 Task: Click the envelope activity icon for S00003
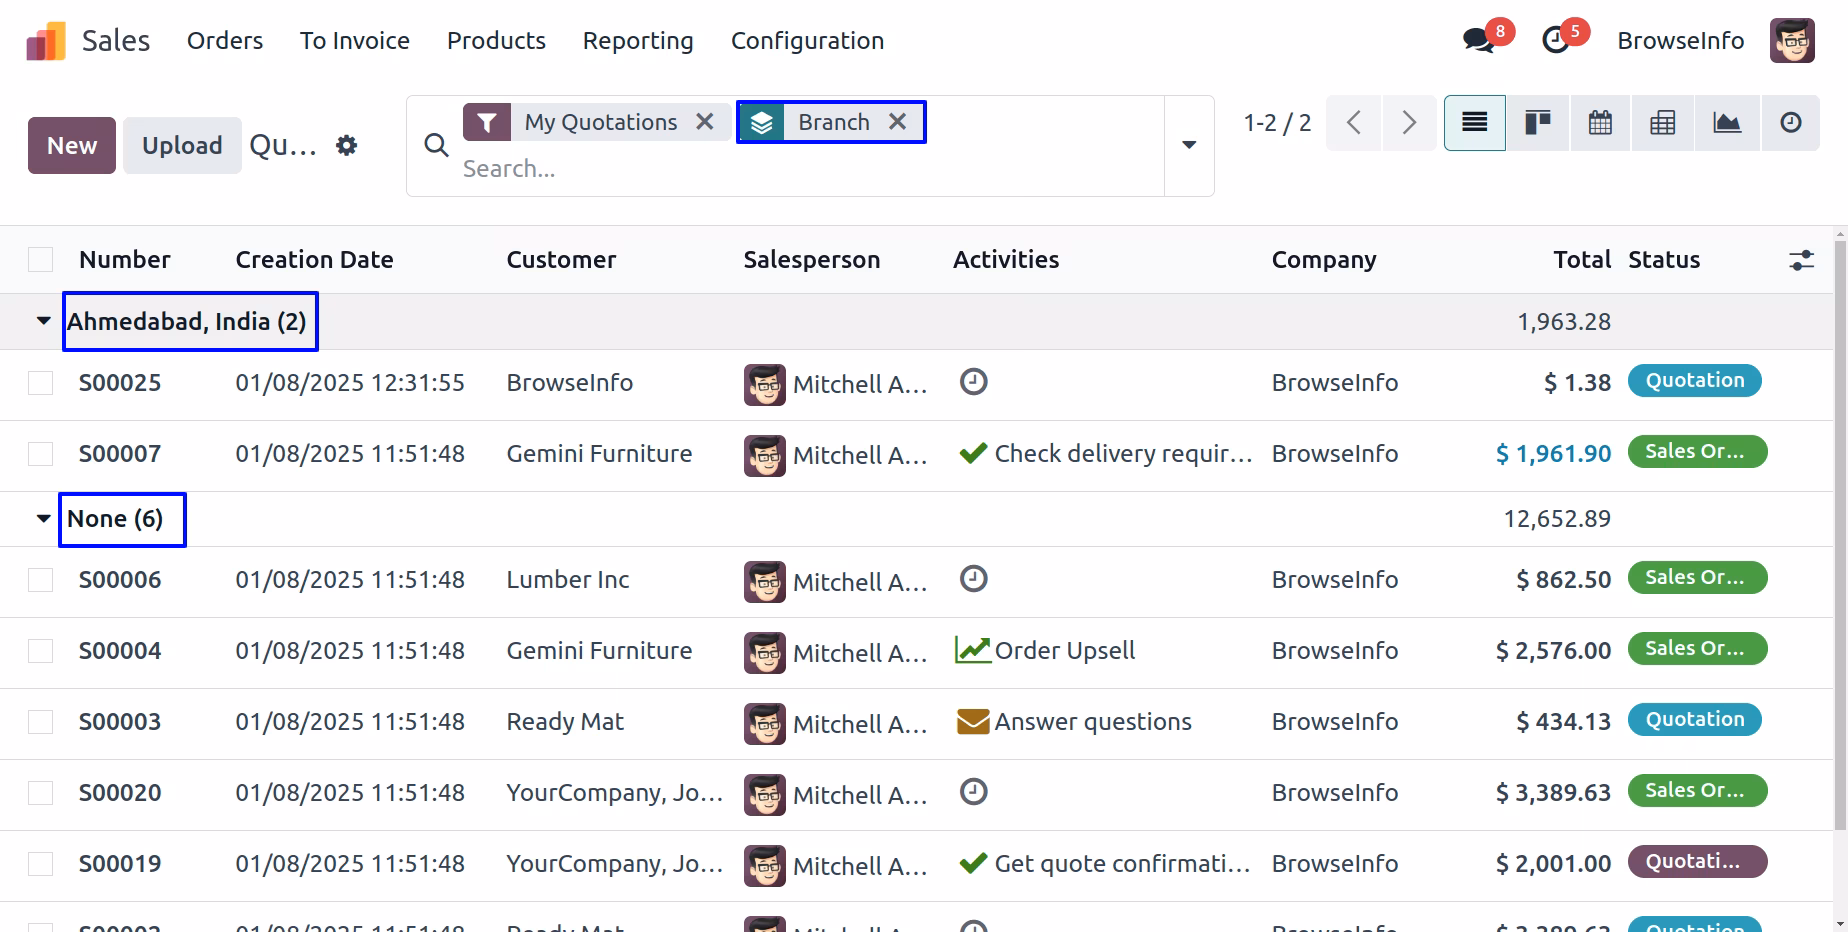(x=973, y=721)
